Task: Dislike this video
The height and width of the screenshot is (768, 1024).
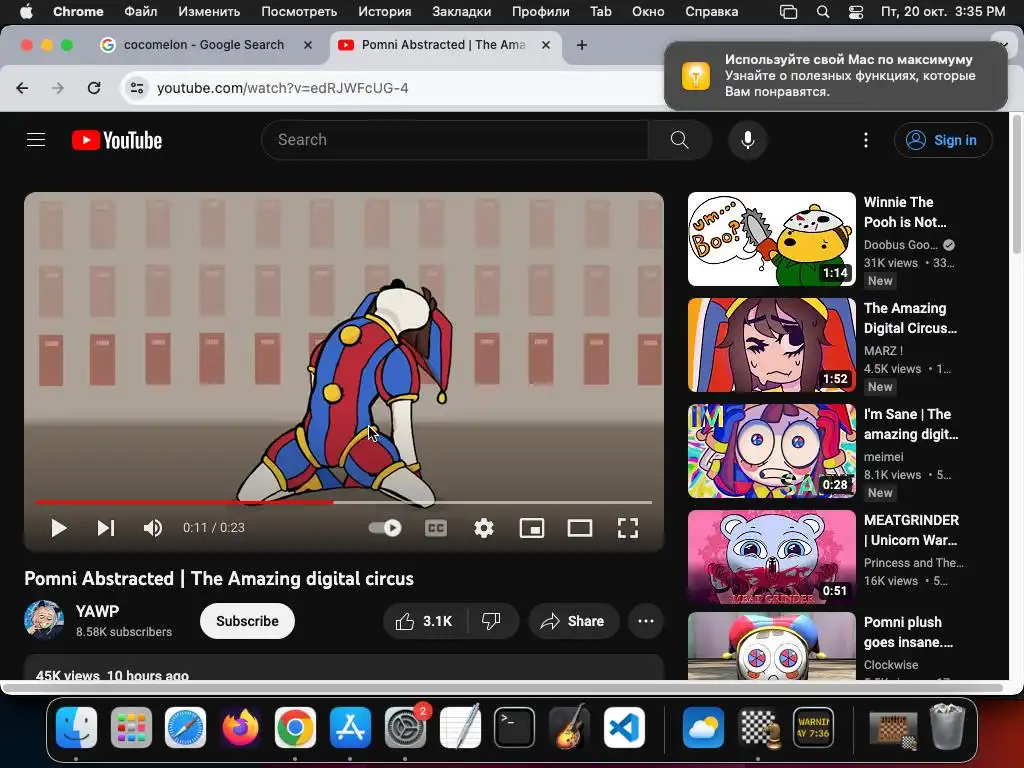Action: [x=492, y=621]
